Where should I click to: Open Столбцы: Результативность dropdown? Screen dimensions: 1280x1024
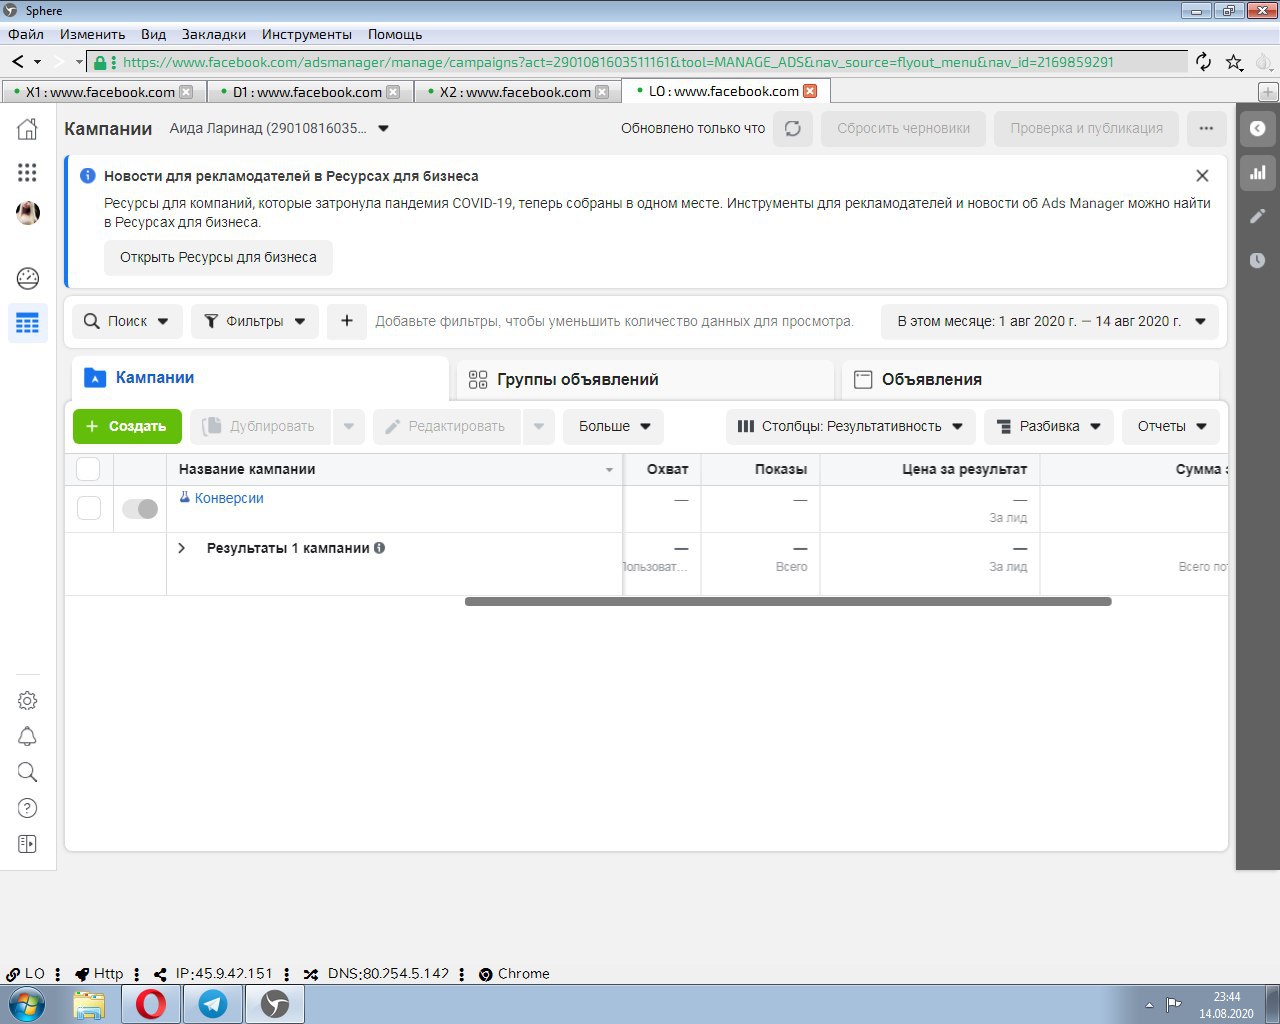coord(851,426)
